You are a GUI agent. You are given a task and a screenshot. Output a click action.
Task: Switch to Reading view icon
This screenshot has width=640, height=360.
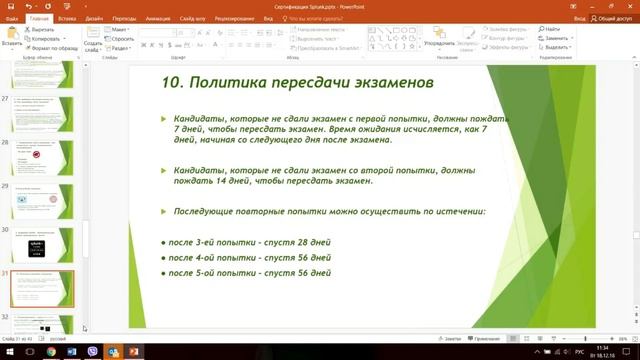pos(540,339)
